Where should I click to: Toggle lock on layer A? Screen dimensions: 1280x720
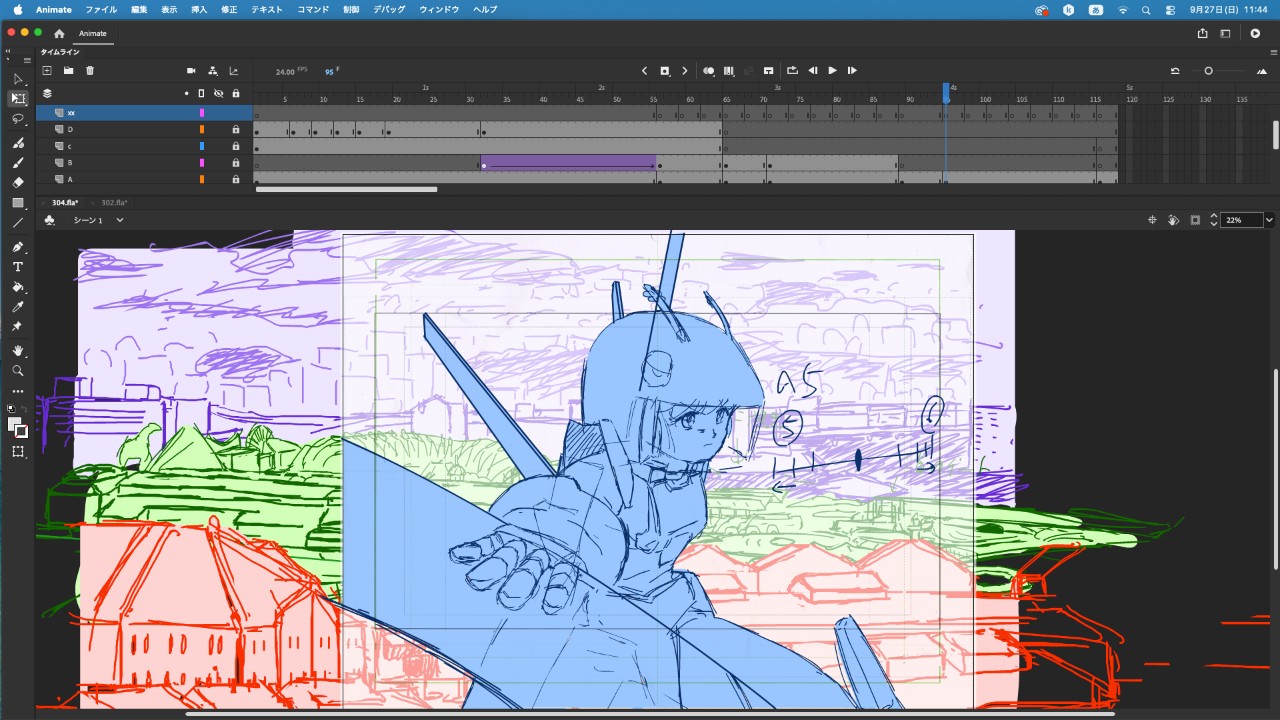click(x=236, y=179)
